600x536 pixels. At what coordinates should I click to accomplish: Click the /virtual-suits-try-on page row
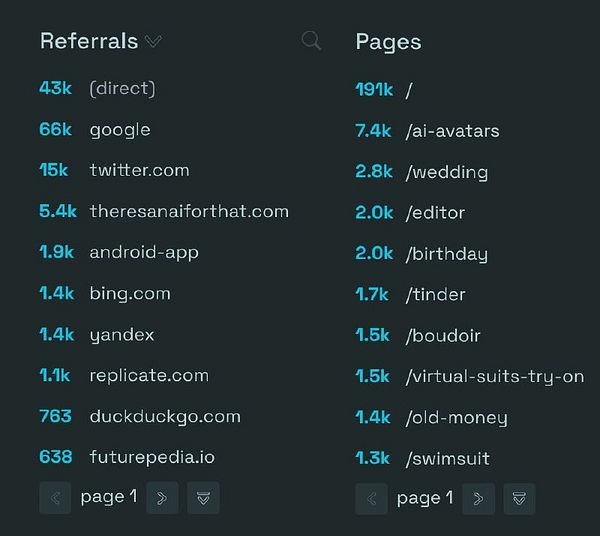(470, 376)
